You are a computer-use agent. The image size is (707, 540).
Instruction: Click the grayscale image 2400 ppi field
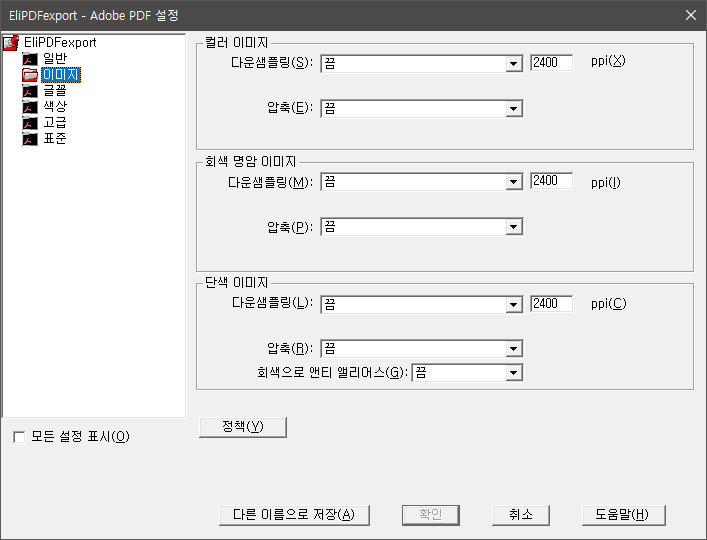point(551,181)
